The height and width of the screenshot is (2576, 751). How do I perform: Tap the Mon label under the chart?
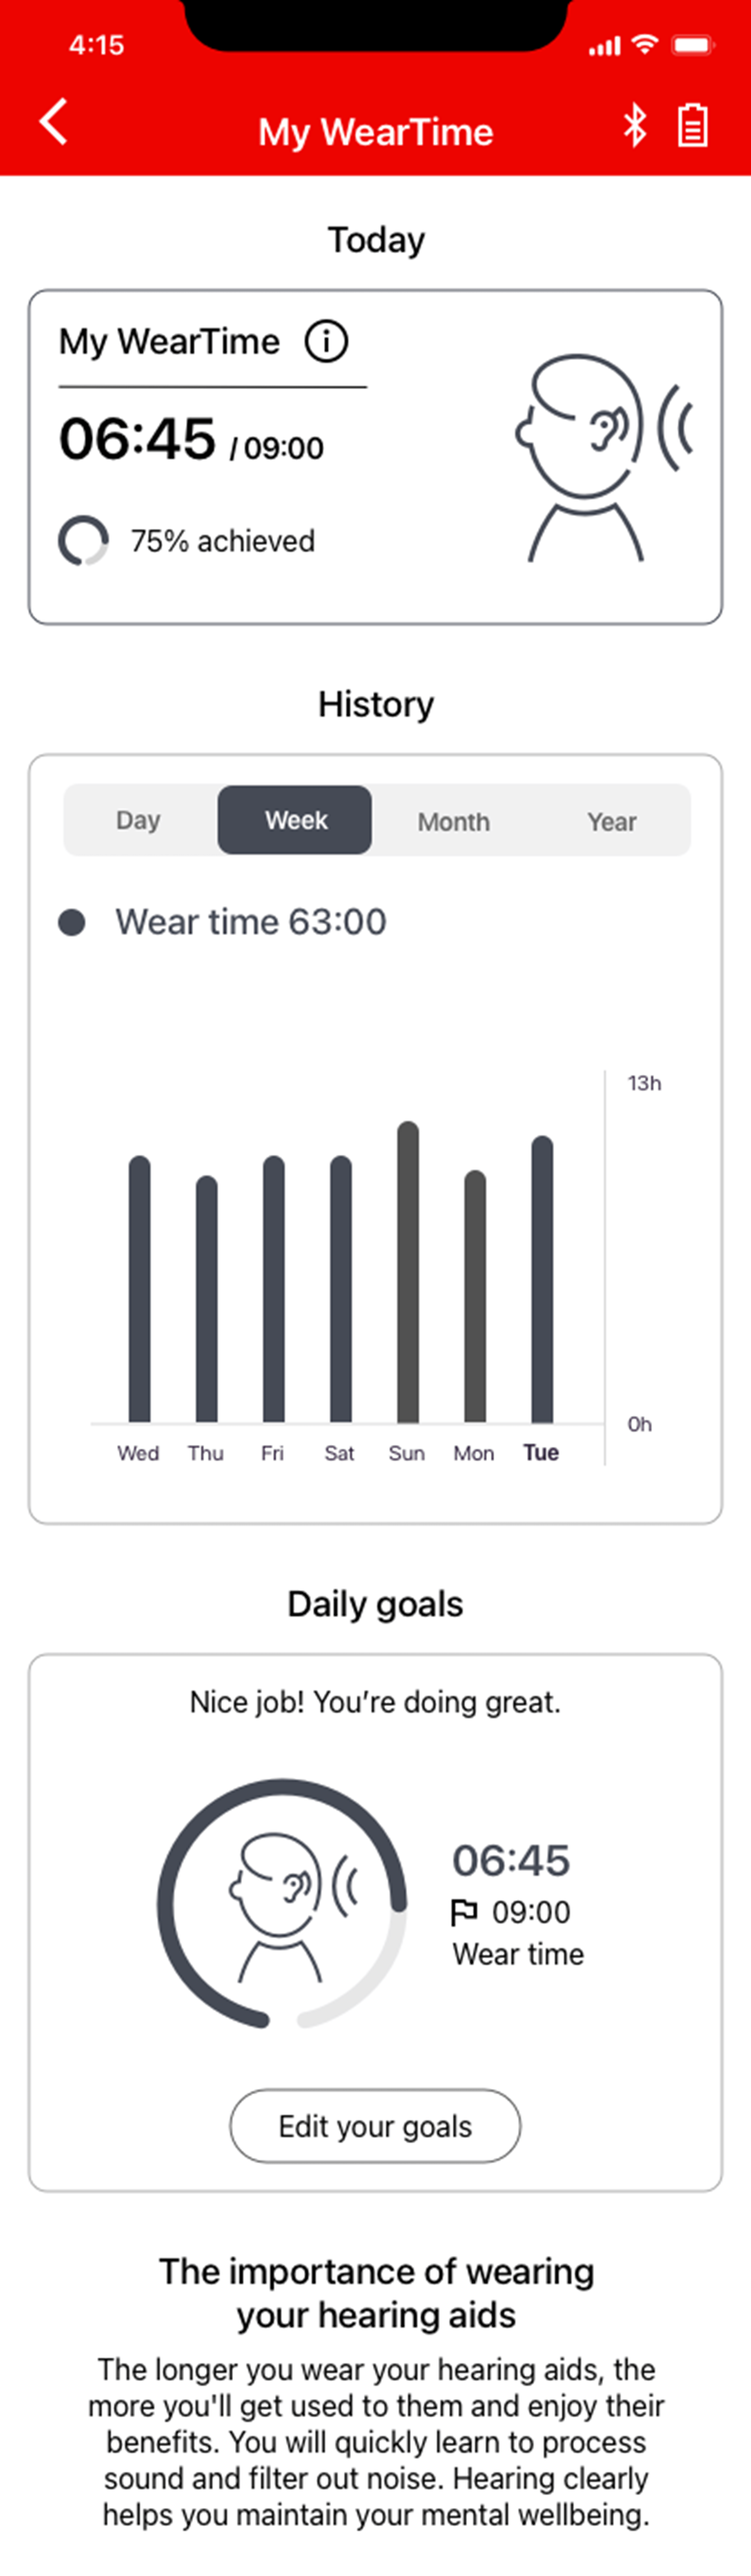click(474, 1453)
